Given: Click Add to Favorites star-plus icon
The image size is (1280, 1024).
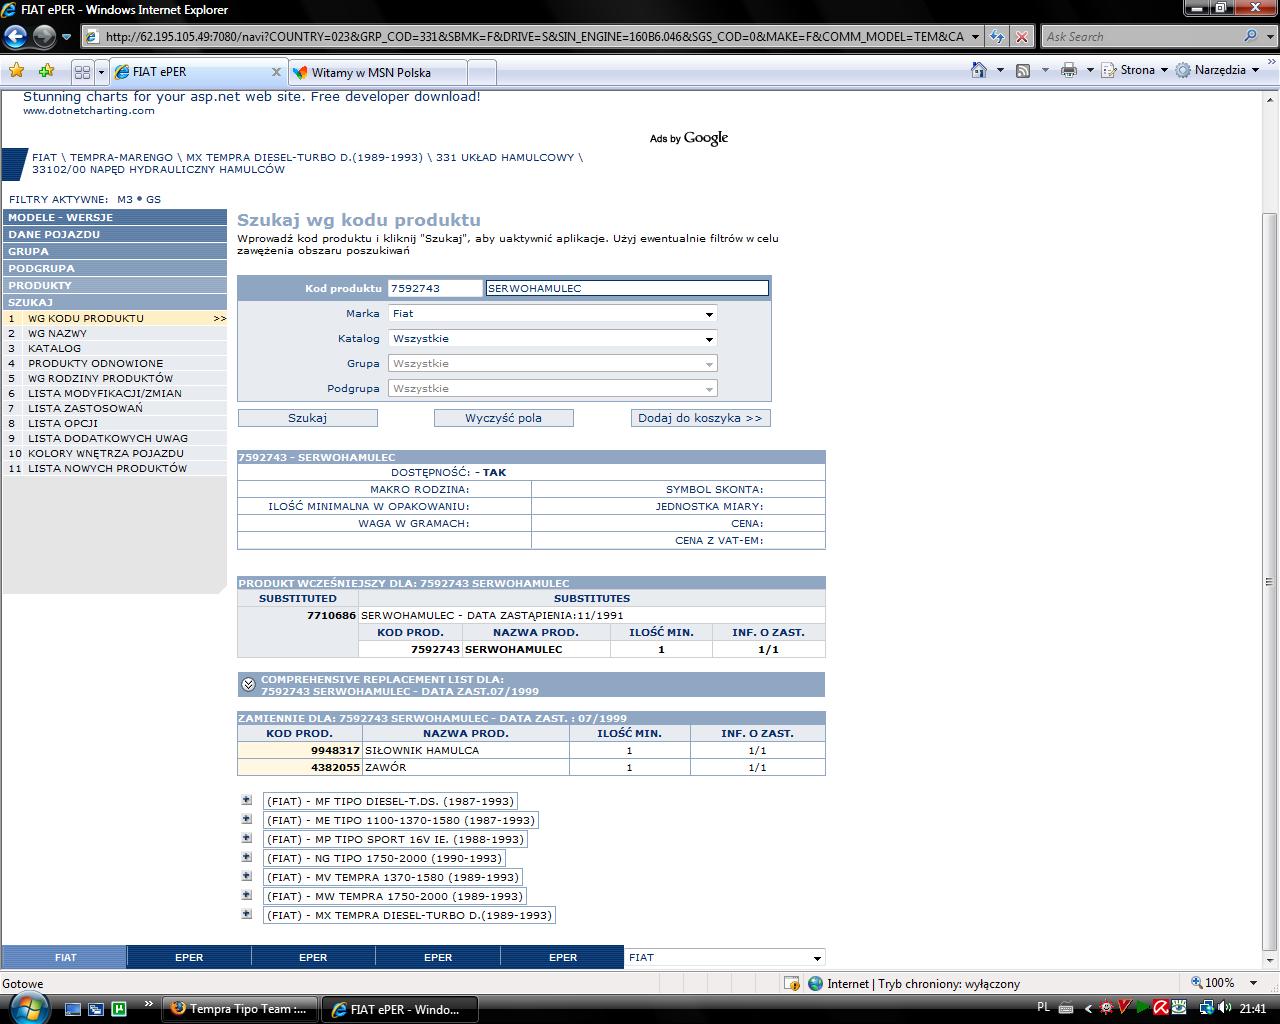Looking at the screenshot, I should 46,71.
